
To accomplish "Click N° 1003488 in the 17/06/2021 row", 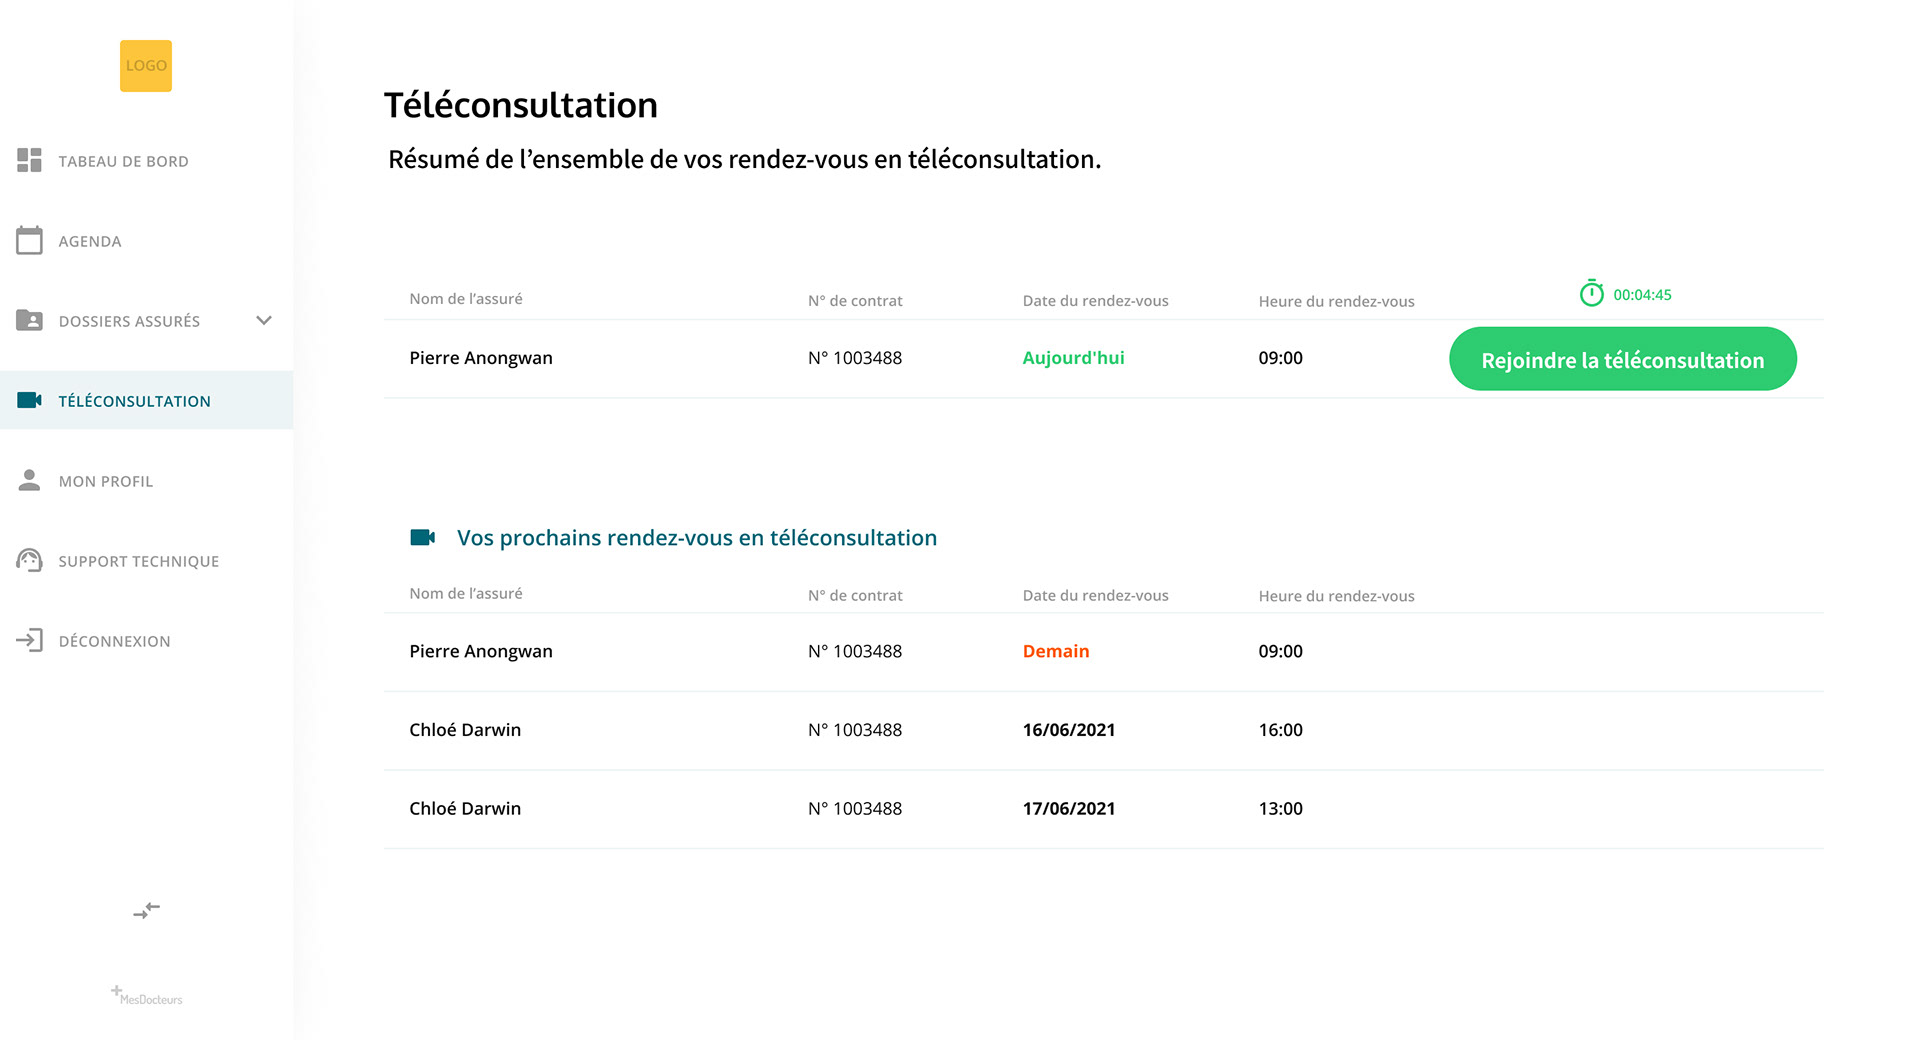I will coord(855,808).
